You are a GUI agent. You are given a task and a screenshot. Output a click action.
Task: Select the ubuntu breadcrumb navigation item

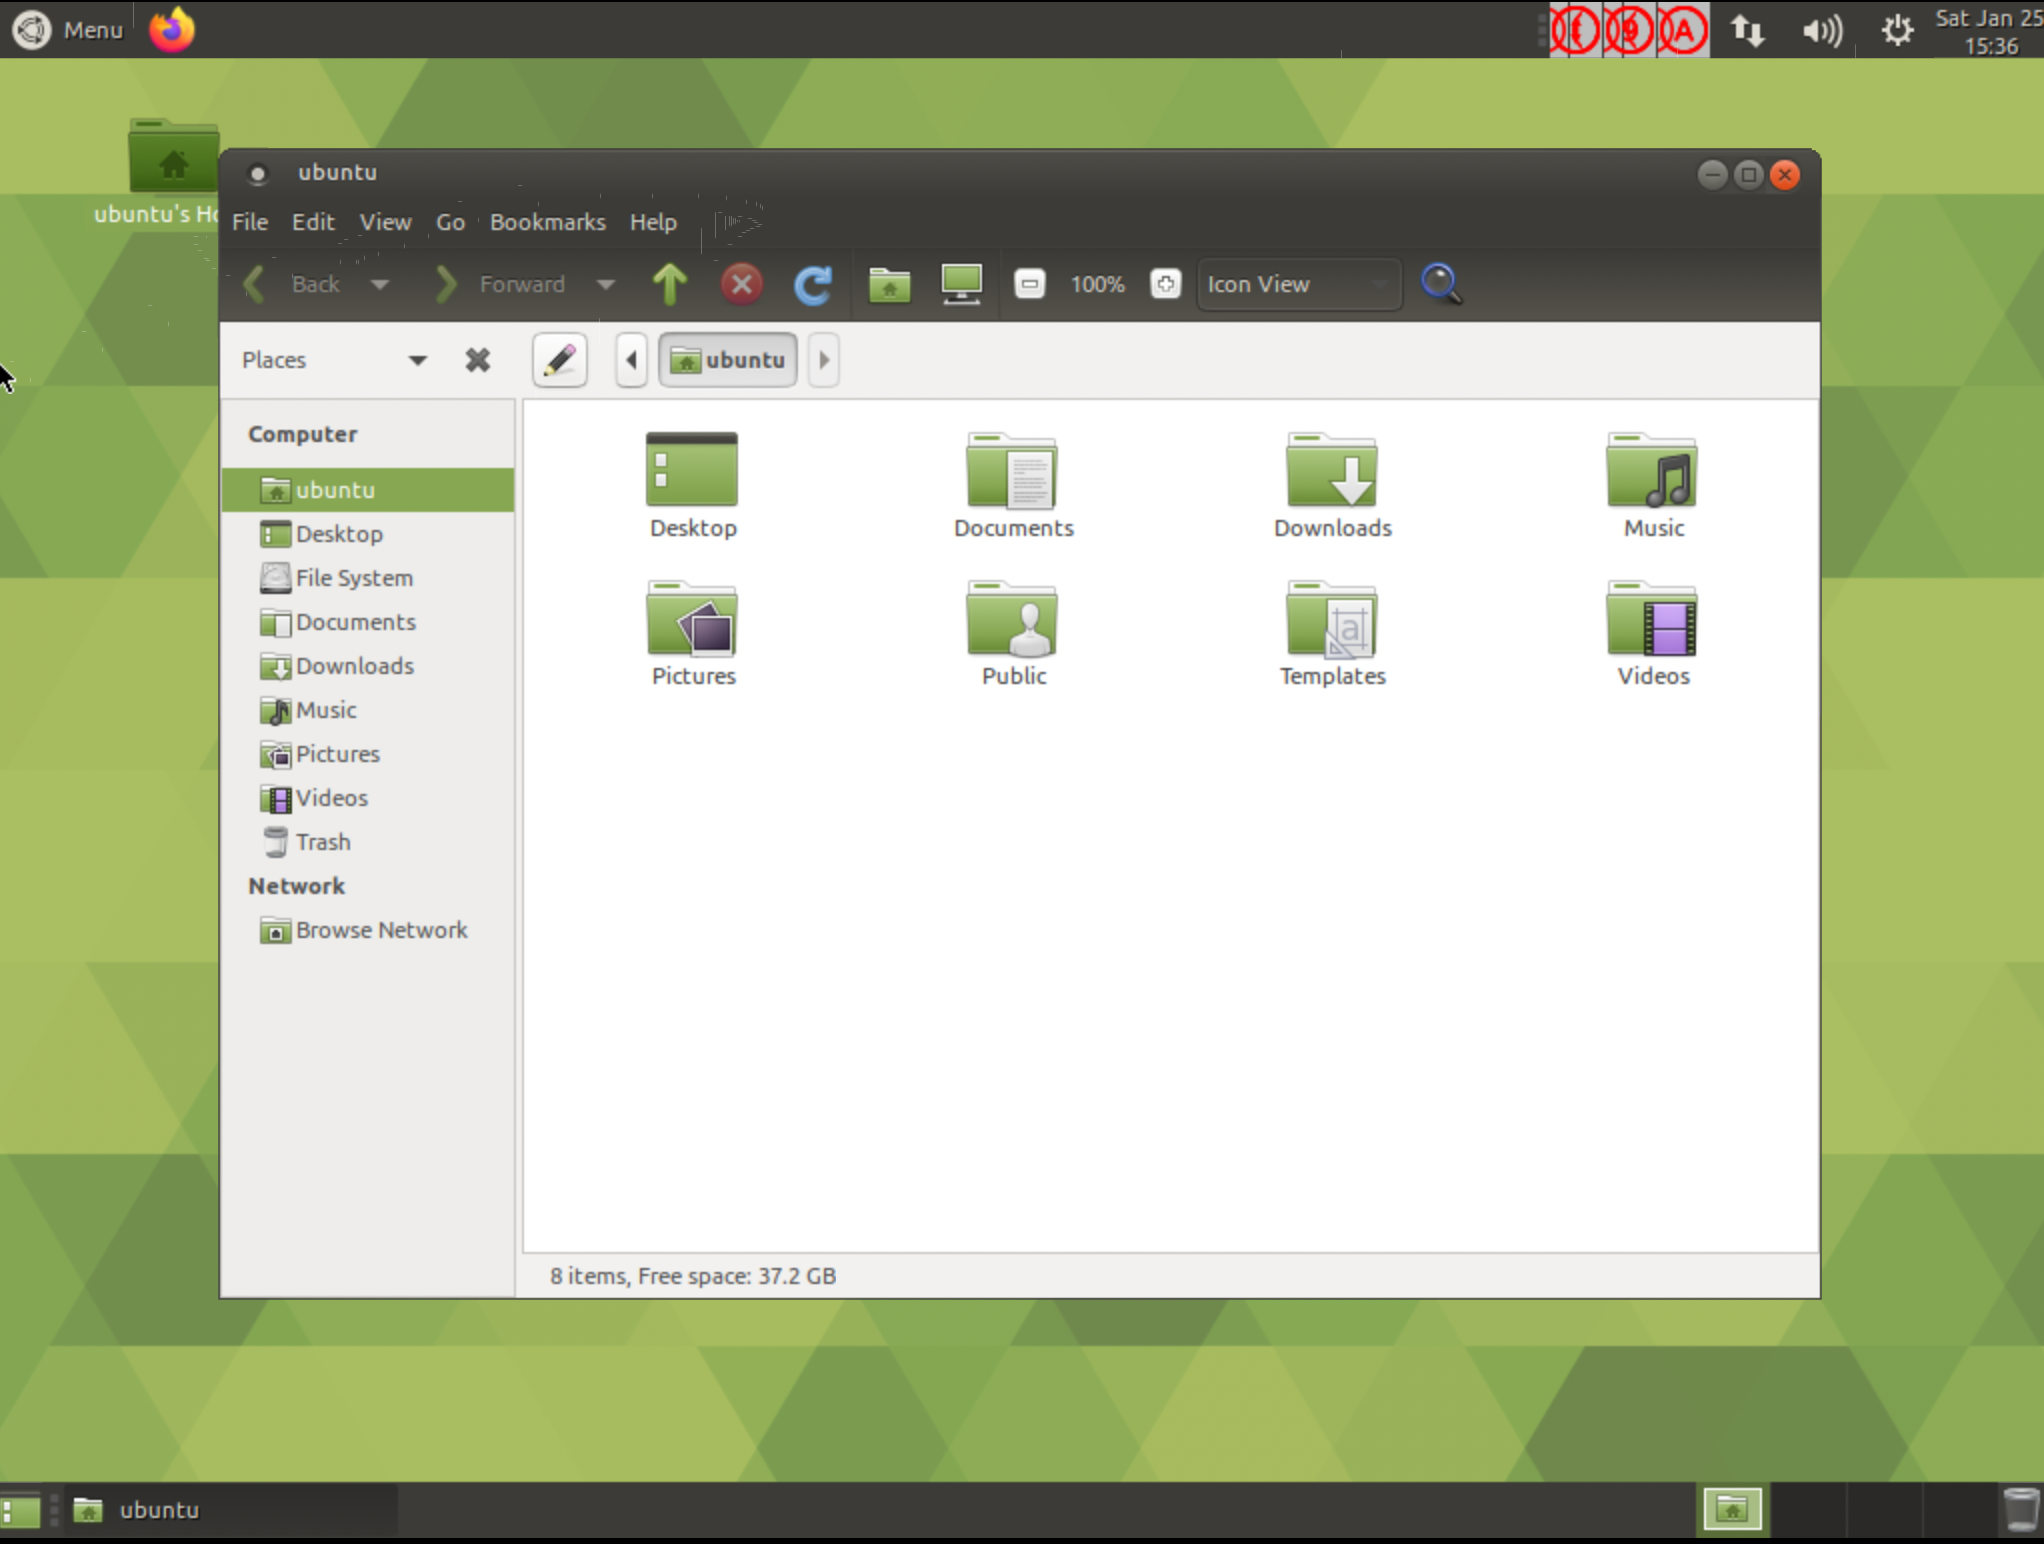[728, 358]
